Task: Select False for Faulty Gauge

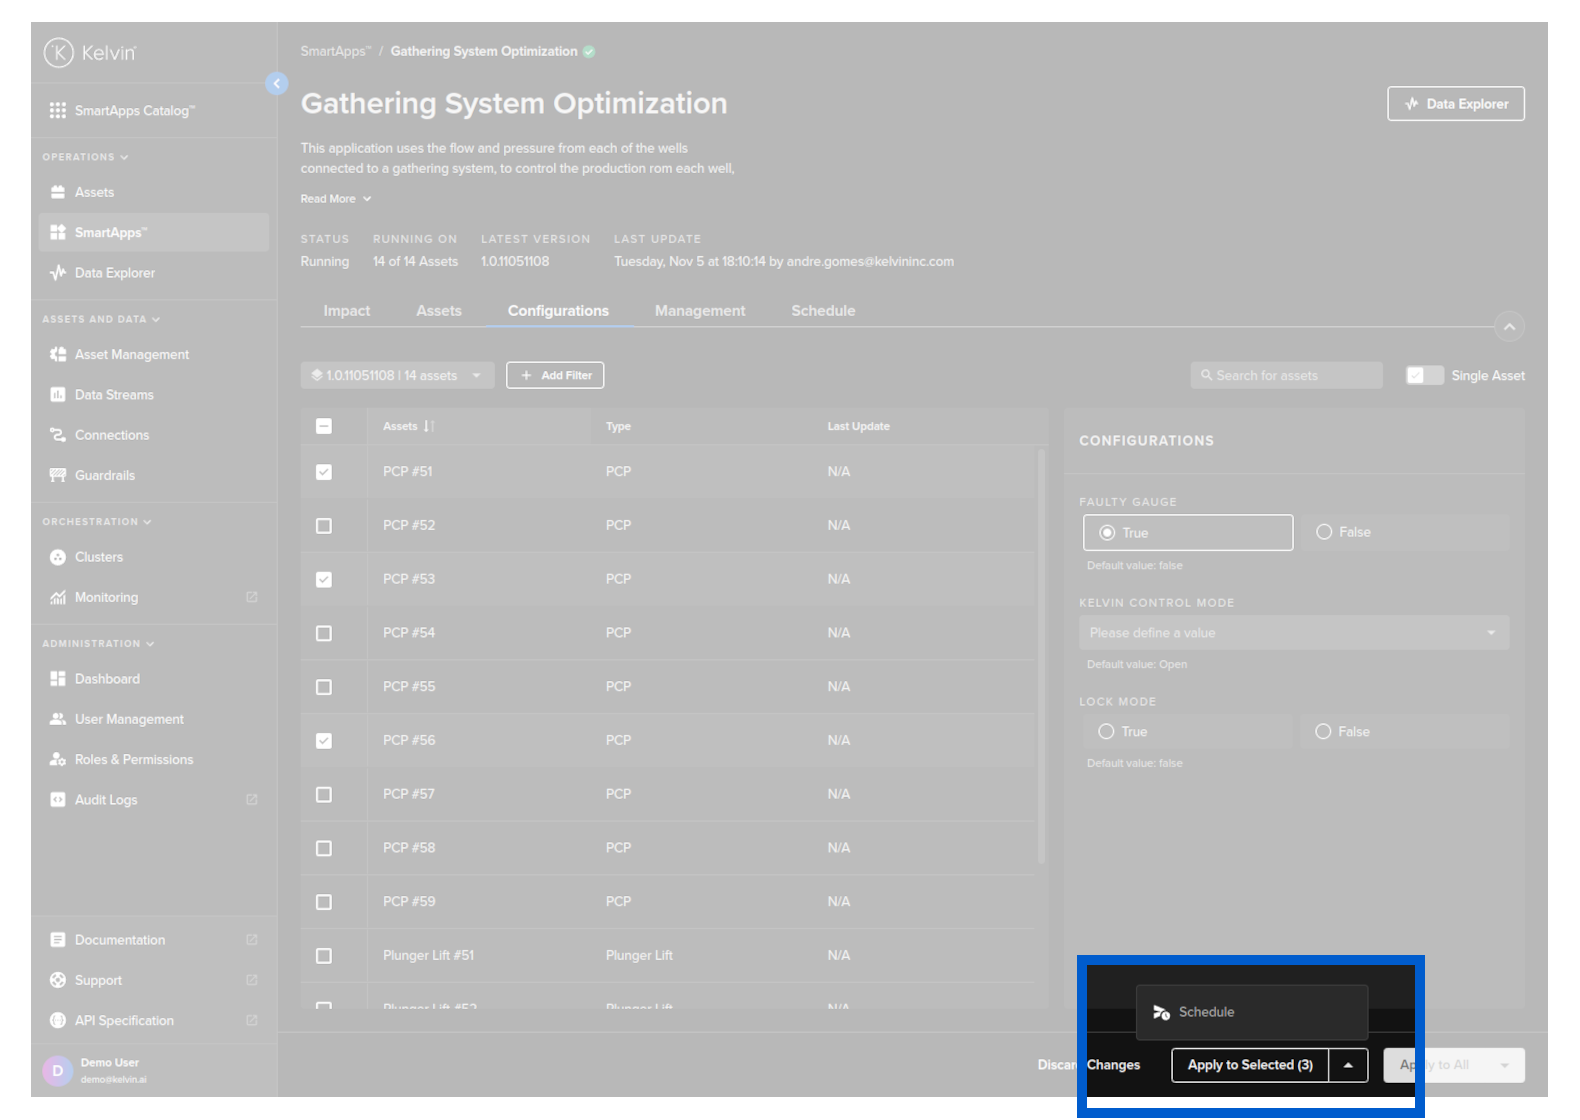Action: point(1324,532)
